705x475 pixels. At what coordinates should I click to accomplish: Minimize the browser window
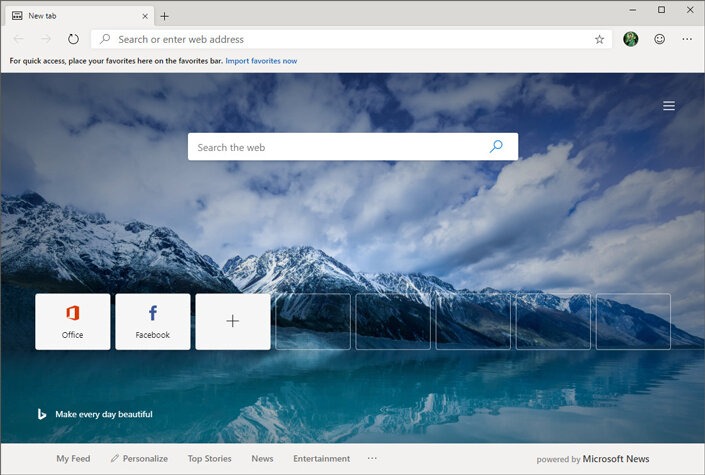[633, 9]
